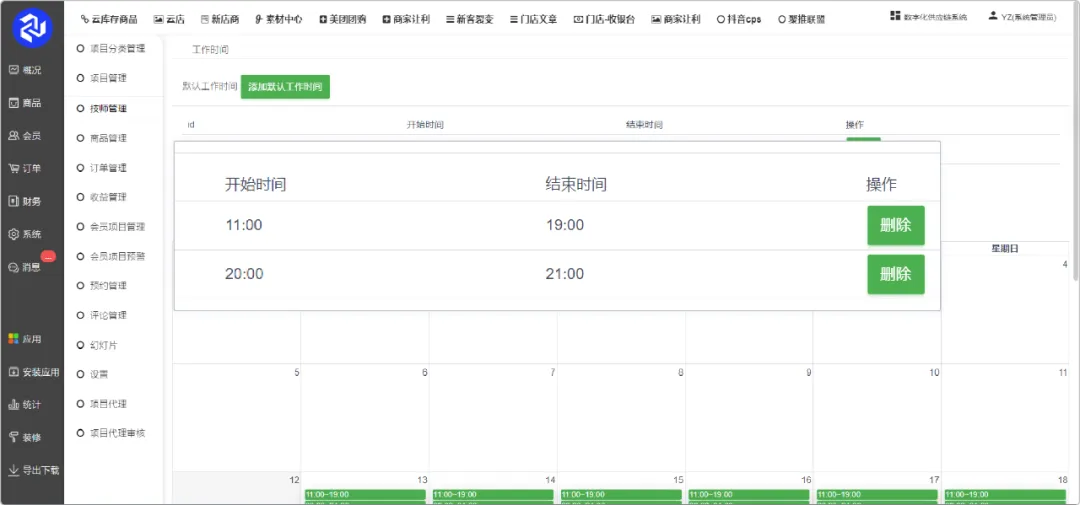Open 商品 section in the dark sidebar
Image resolution: width=1080 pixels, height=505 pixels.
(26, 103)
